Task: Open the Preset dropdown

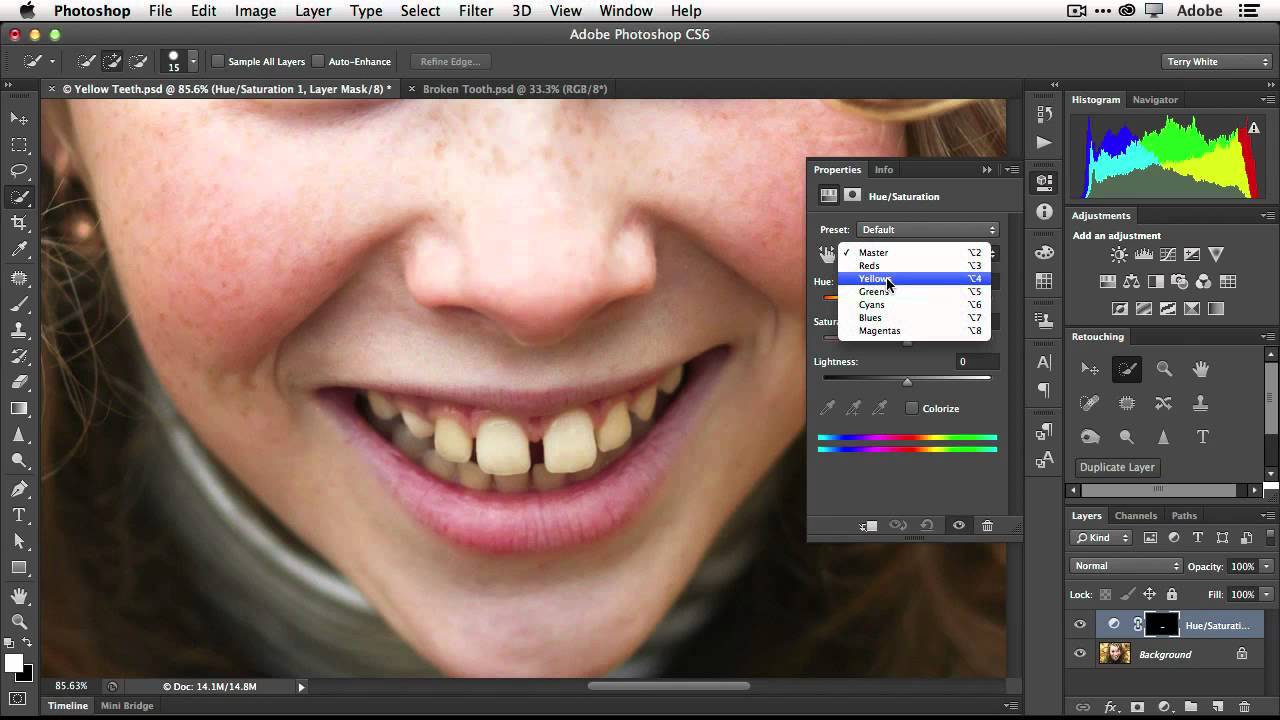Action: (928, 230)
